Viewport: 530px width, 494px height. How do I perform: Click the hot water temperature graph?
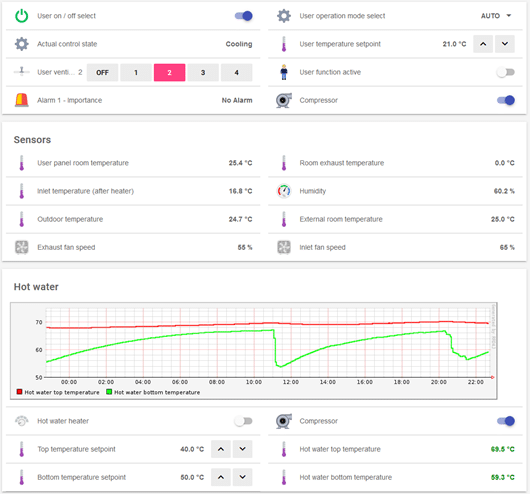(x=254, y=351)
